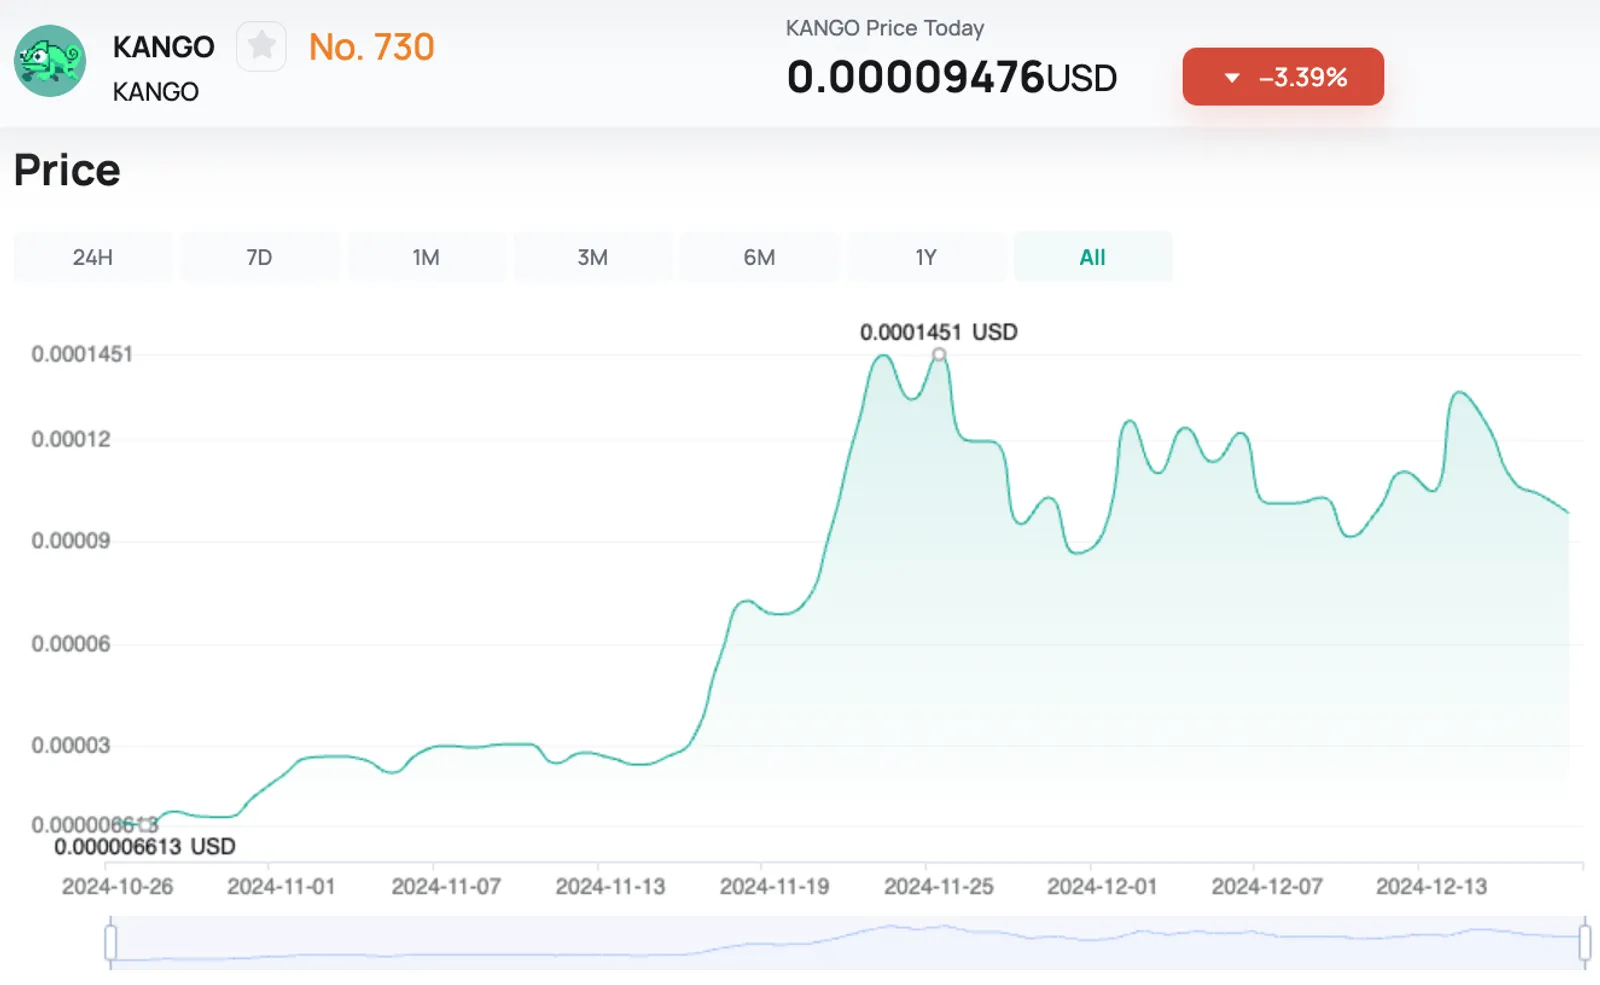Click the right range slider handle

click(1585, 942)
